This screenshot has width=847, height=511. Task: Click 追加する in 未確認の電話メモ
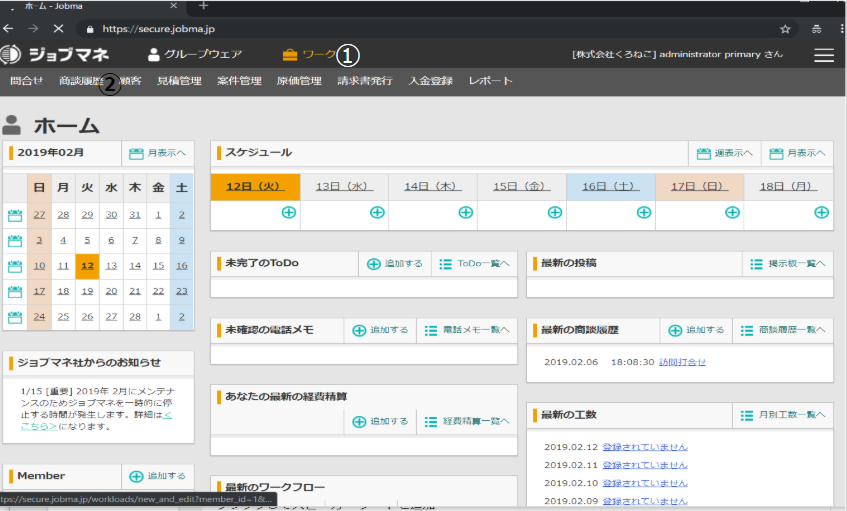tap(380, 330)
